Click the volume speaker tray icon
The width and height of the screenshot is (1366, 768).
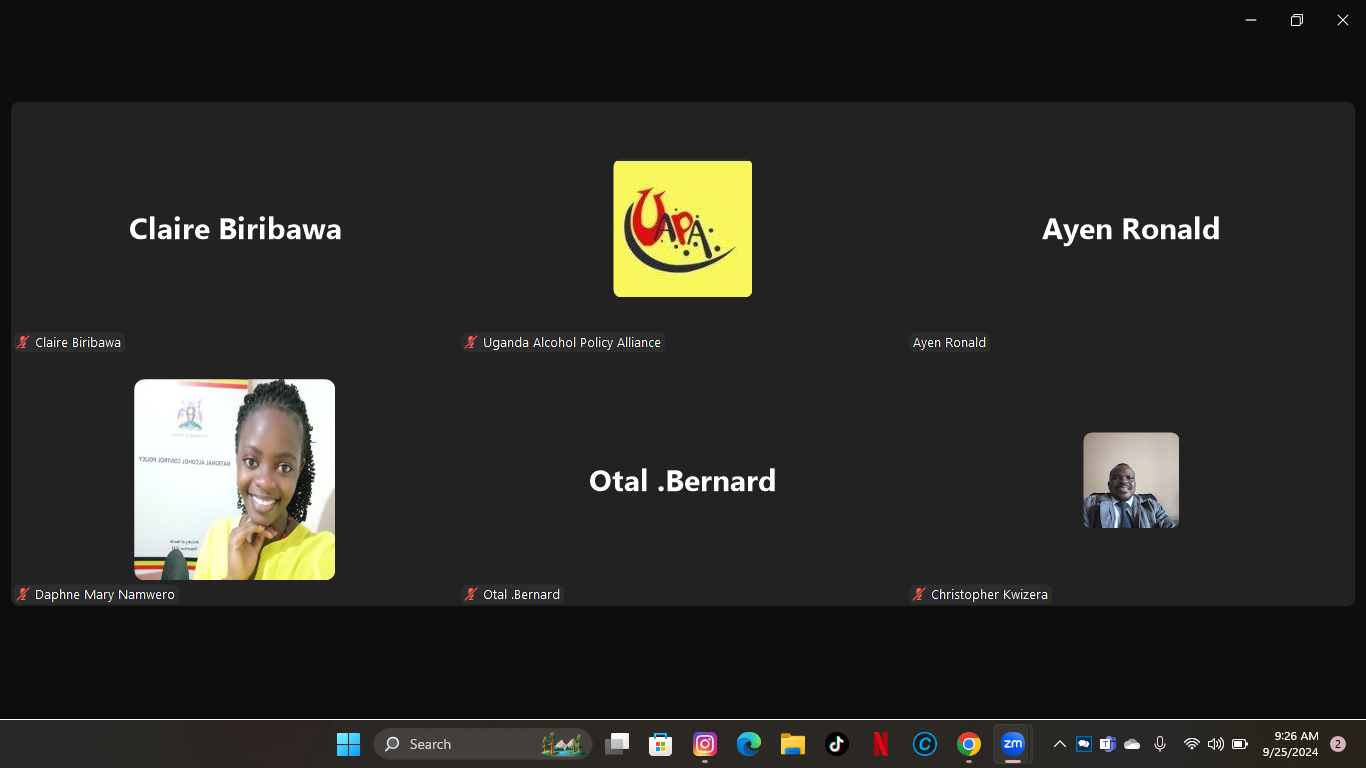tap(1215, 744)
